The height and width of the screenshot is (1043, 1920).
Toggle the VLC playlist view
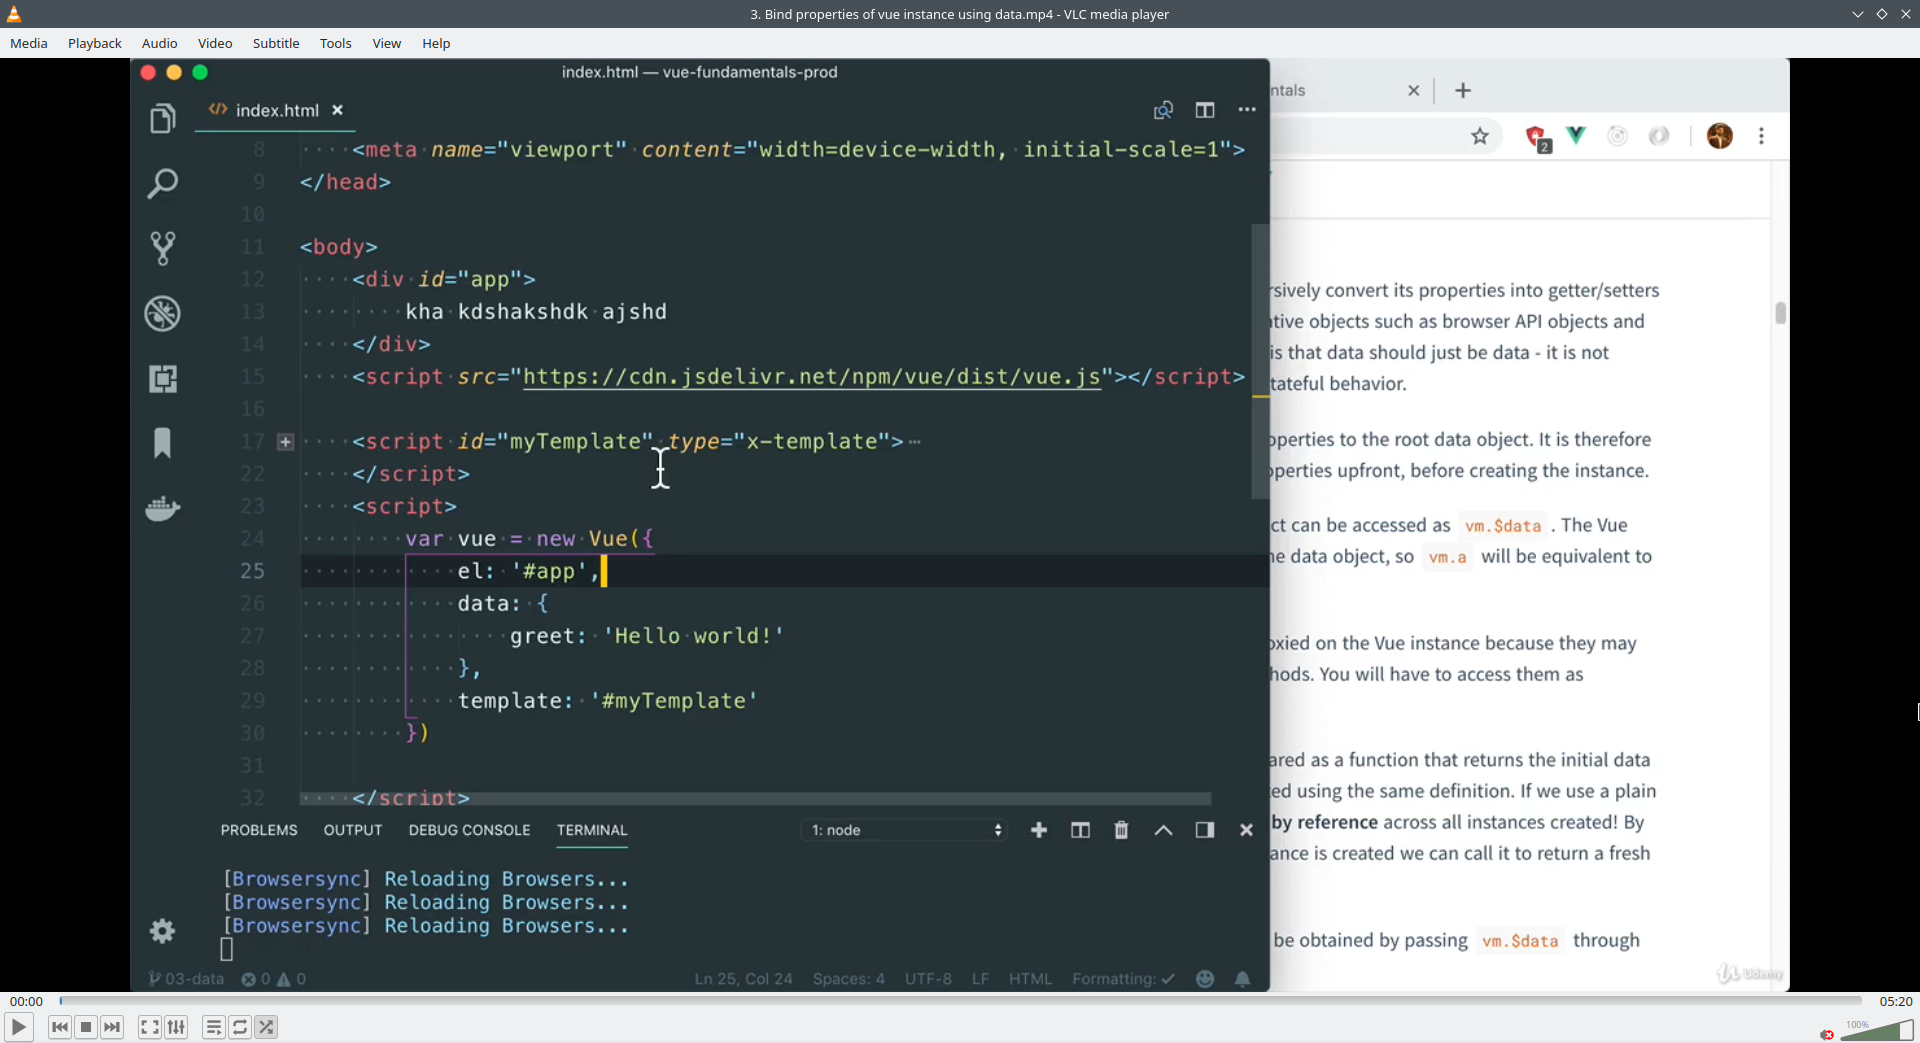(214, 1027)
